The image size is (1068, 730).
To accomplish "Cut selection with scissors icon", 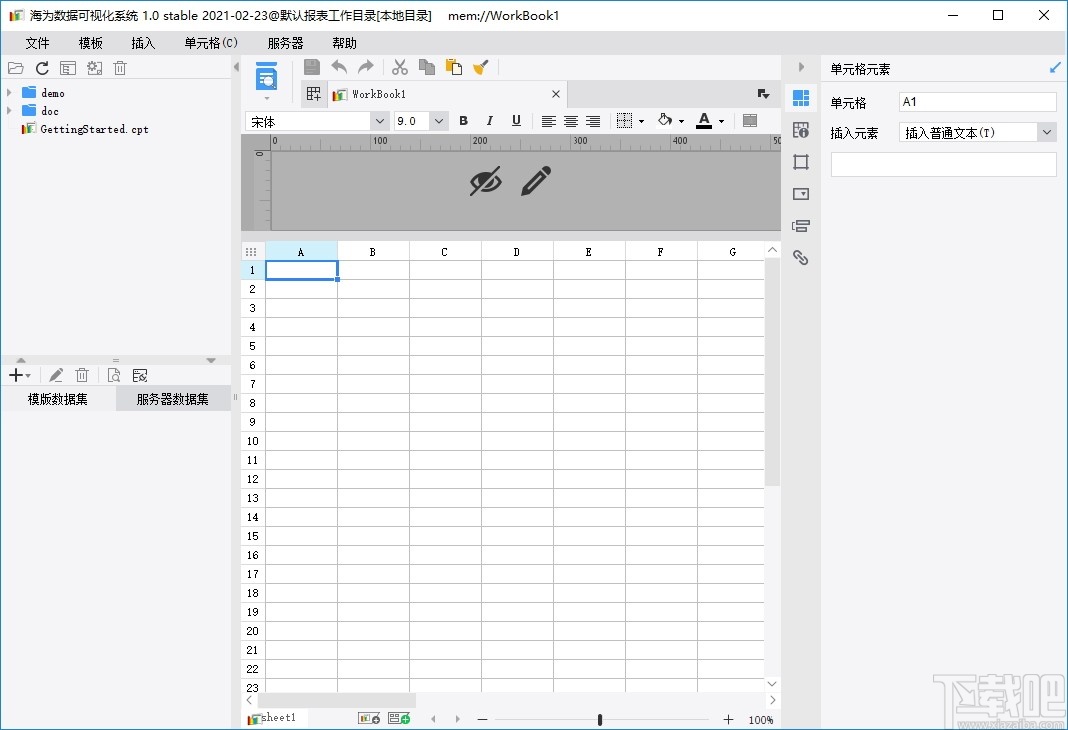I will (400, 67).
